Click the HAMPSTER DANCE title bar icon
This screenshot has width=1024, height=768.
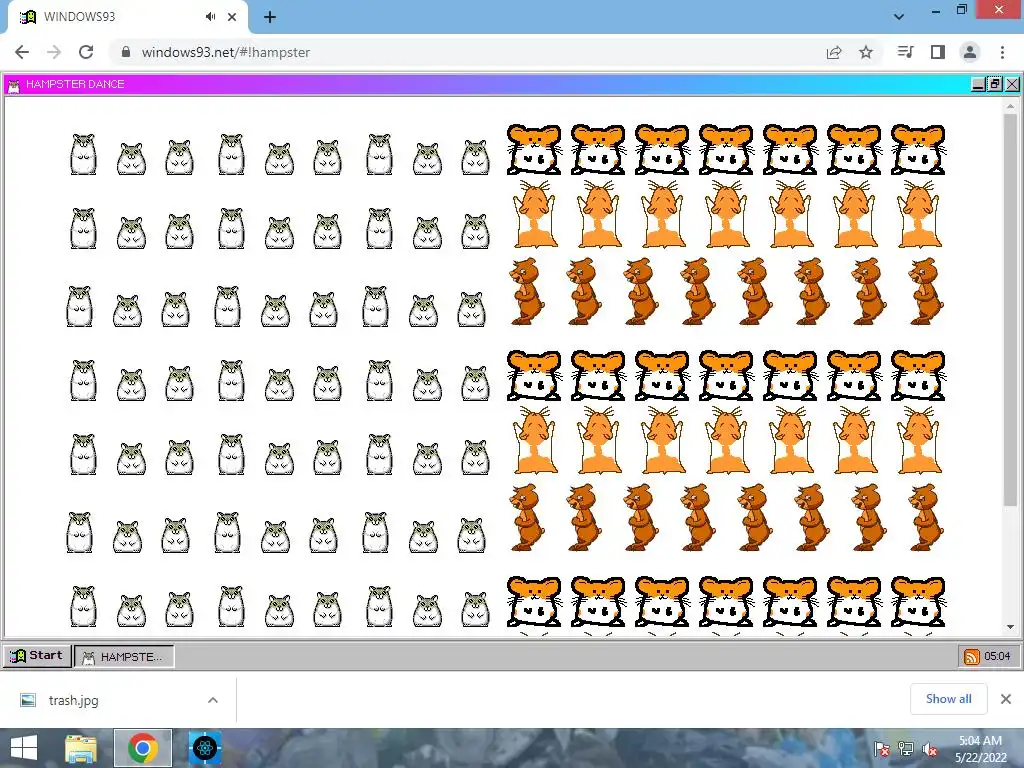pyautogui.click(x=14, y=85)
